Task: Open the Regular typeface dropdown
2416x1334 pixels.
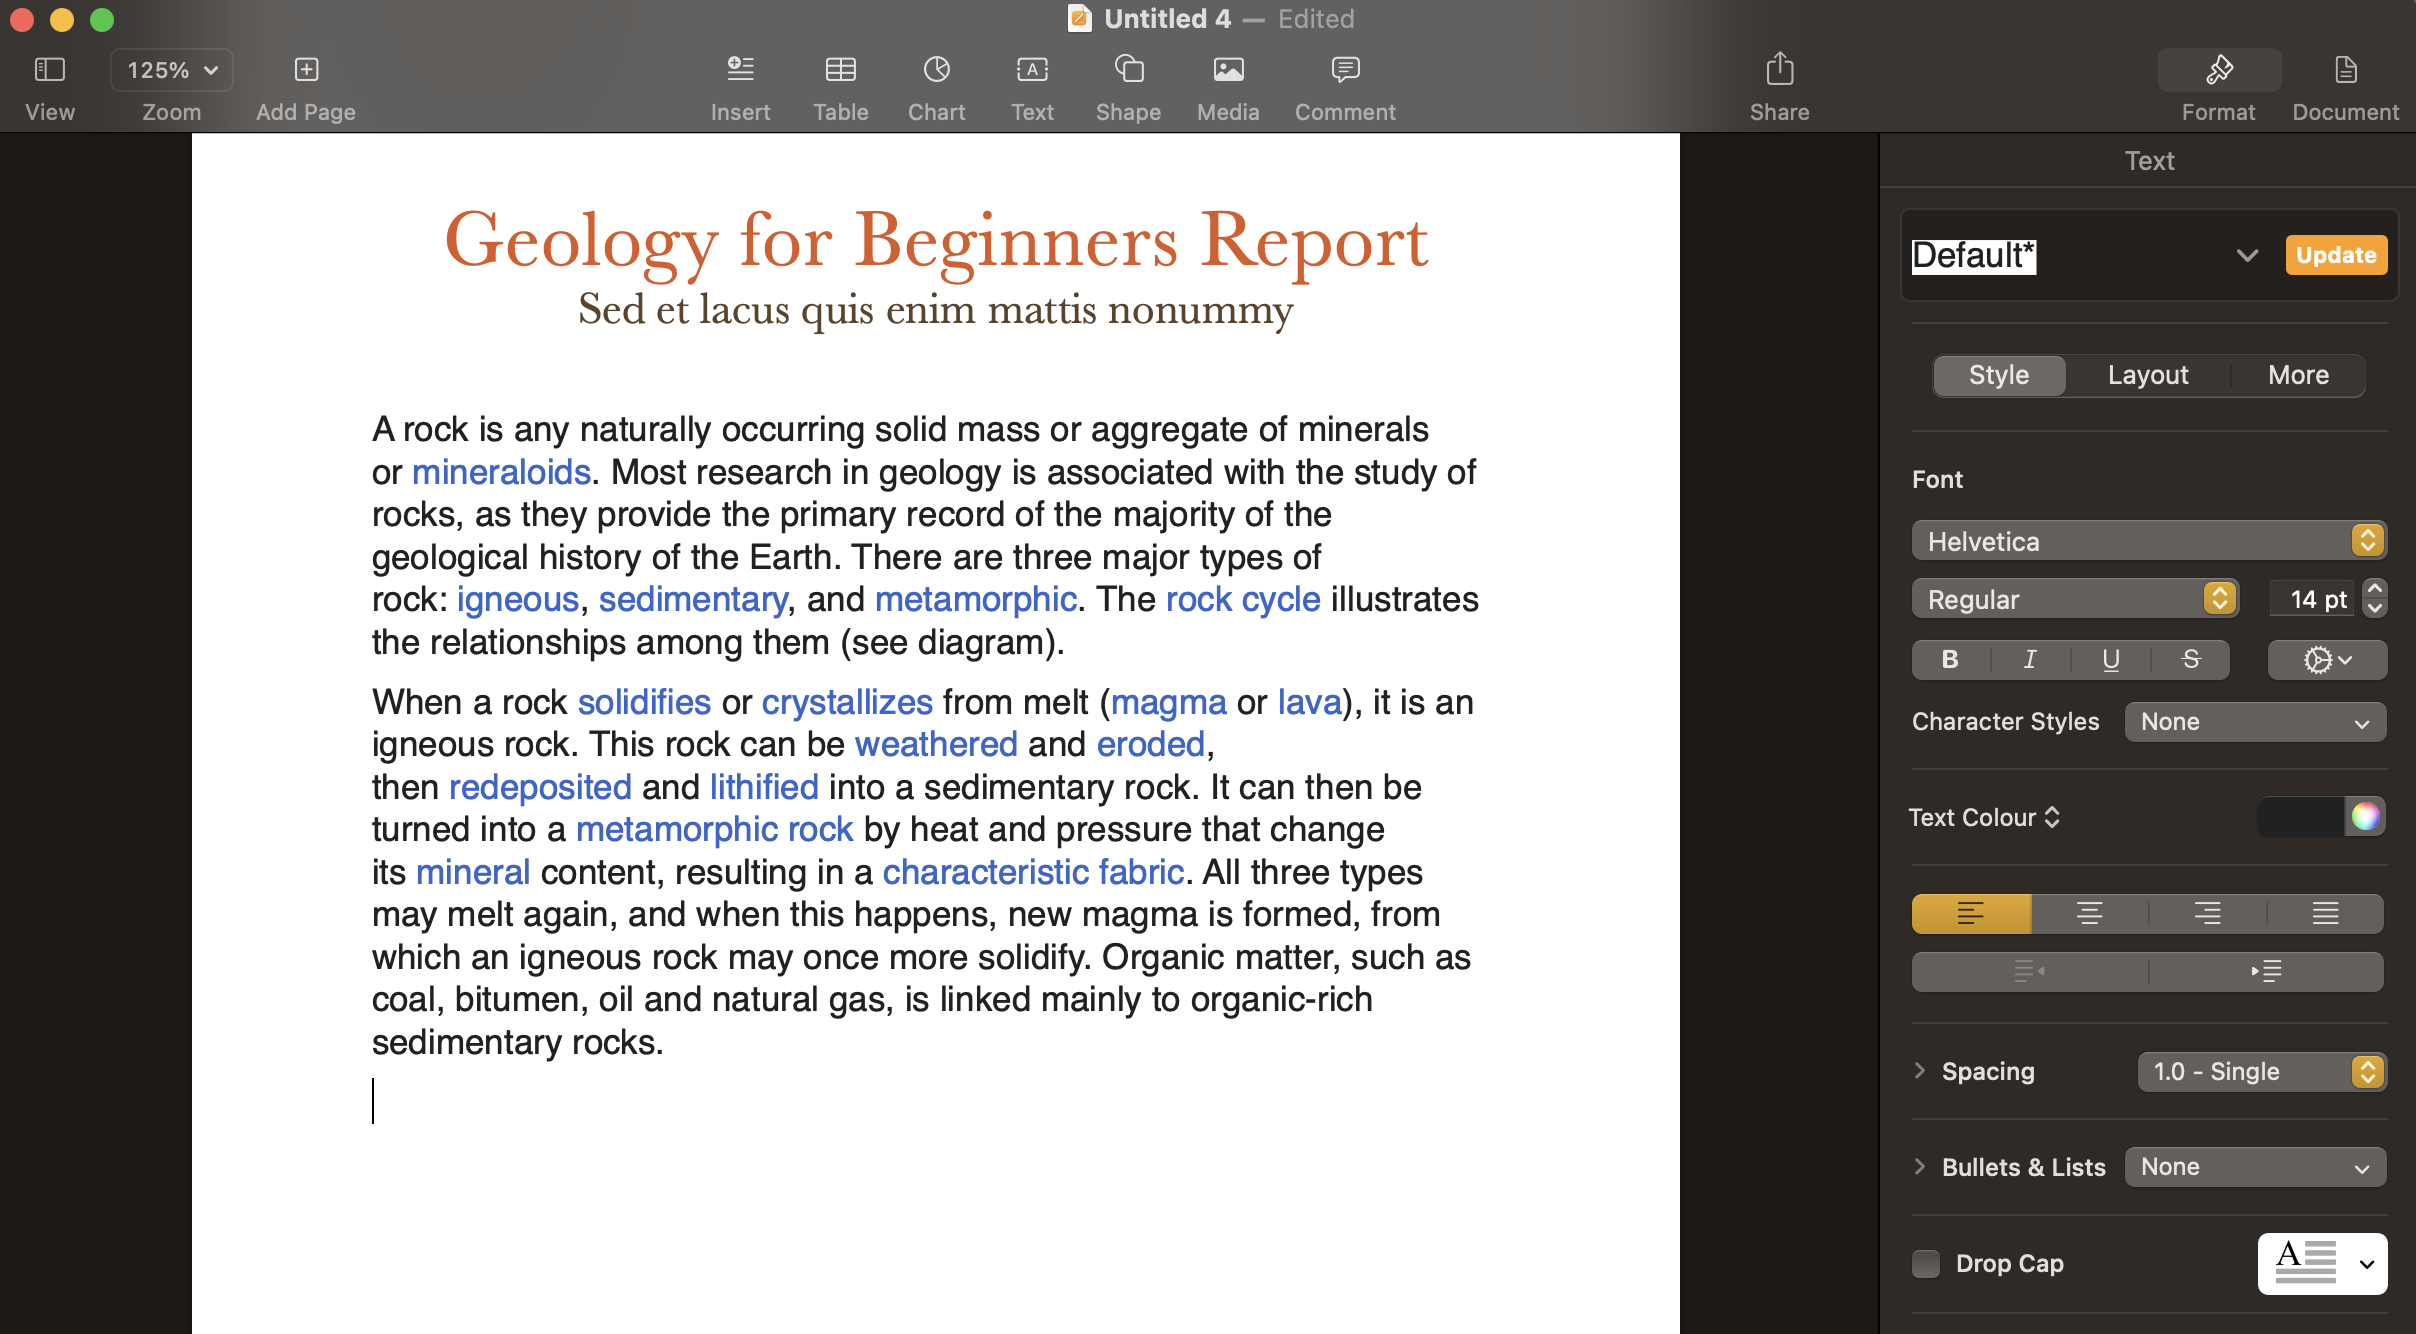Action: (x=2075, y=599)
